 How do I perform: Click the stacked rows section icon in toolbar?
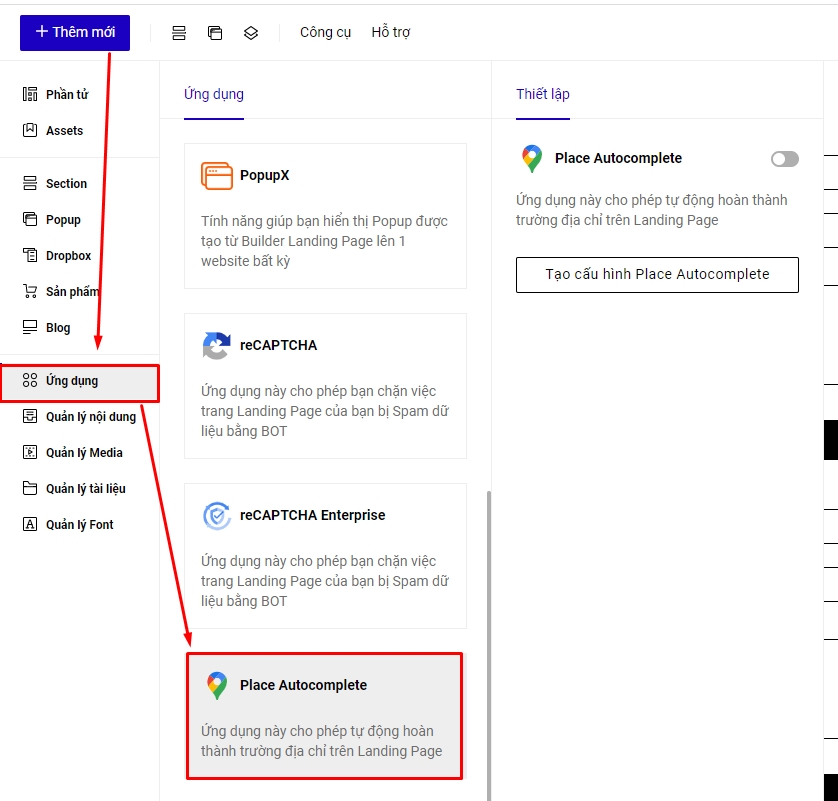[179, 33]
